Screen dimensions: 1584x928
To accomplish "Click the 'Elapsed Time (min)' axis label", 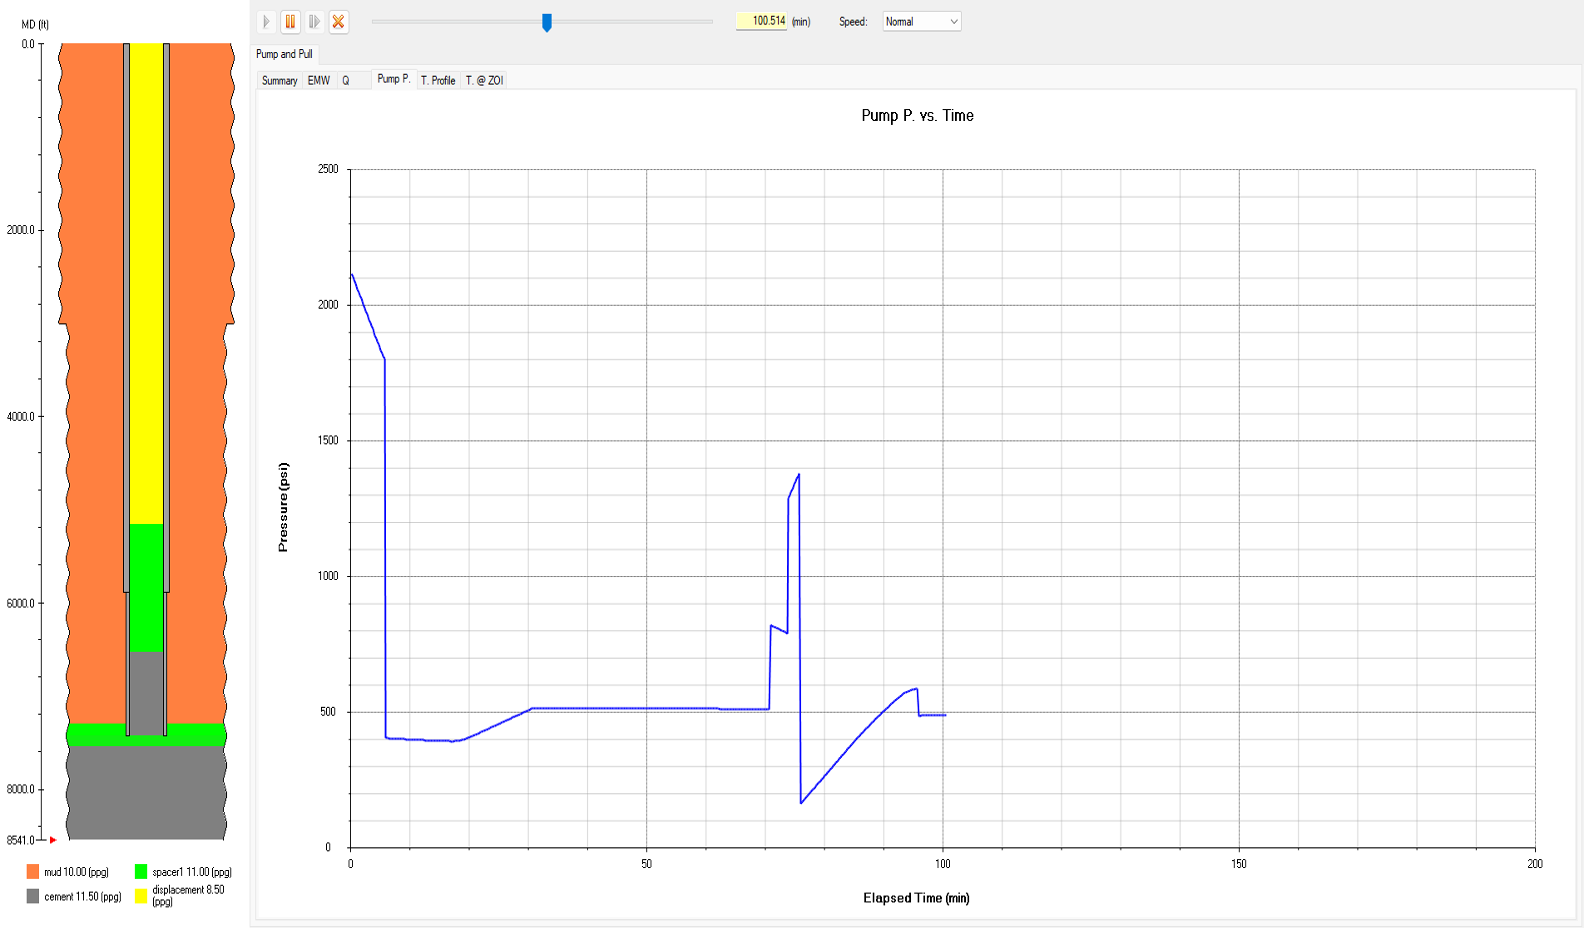I will click(916, 898).
